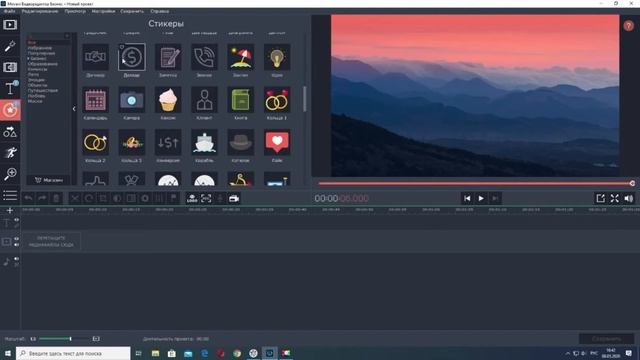Click the red help question mark

pos(629,26)
